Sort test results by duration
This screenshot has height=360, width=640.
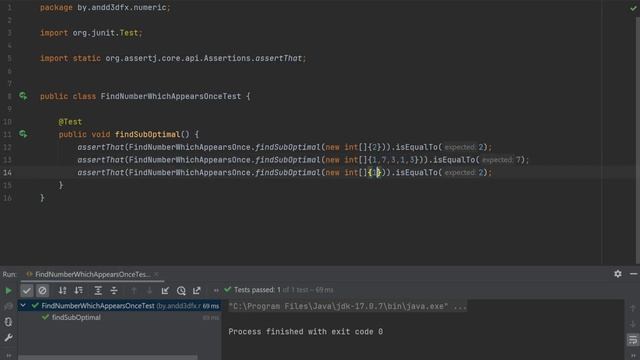(x=78, y=291)
